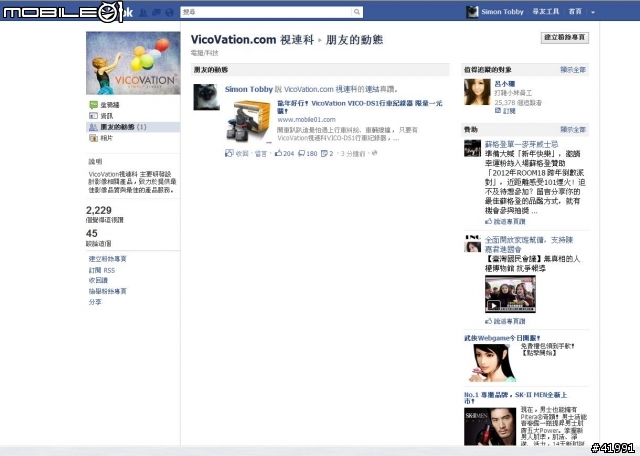
Task: Click the 收回 unlike link under the post
Action: click(242, 153)
